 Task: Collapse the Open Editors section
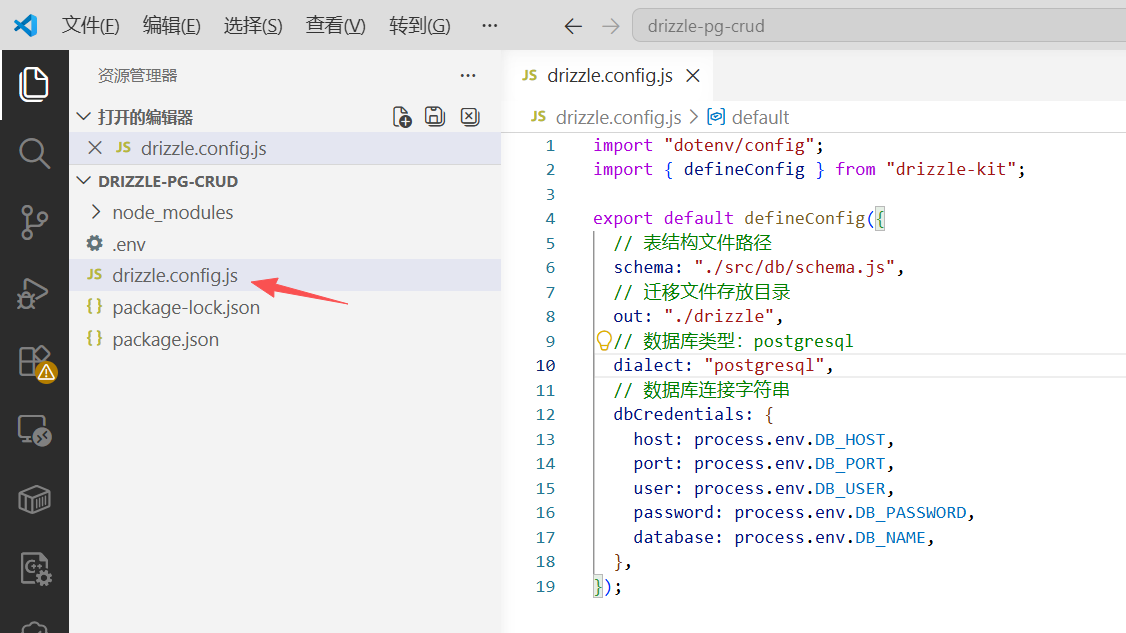tap(83, 116)
